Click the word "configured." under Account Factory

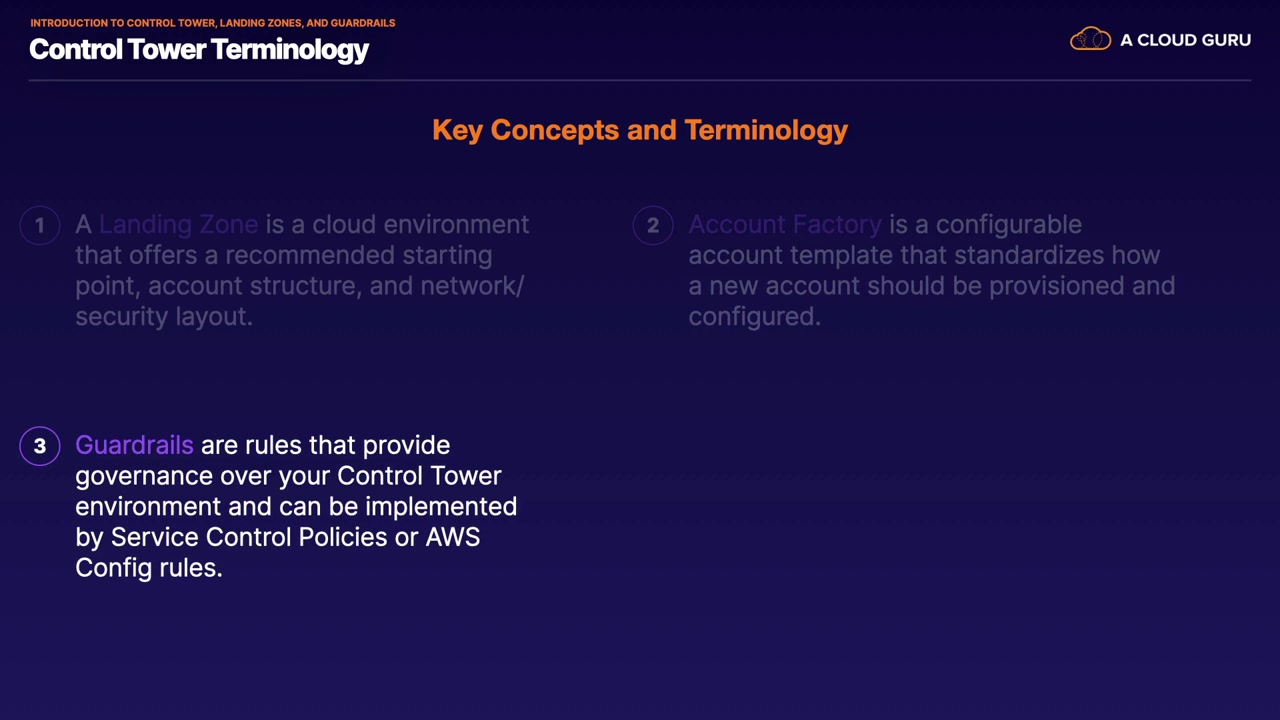coord(754,316)
